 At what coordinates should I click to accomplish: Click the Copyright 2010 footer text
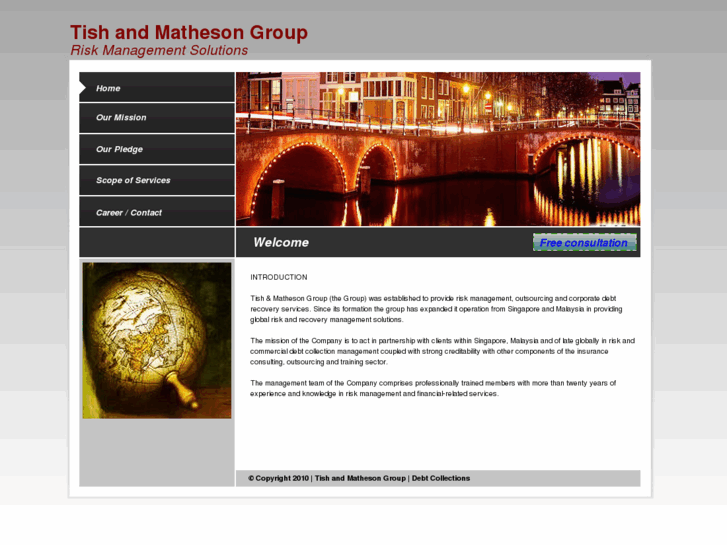pyautogui.click(x=278, y=478)
